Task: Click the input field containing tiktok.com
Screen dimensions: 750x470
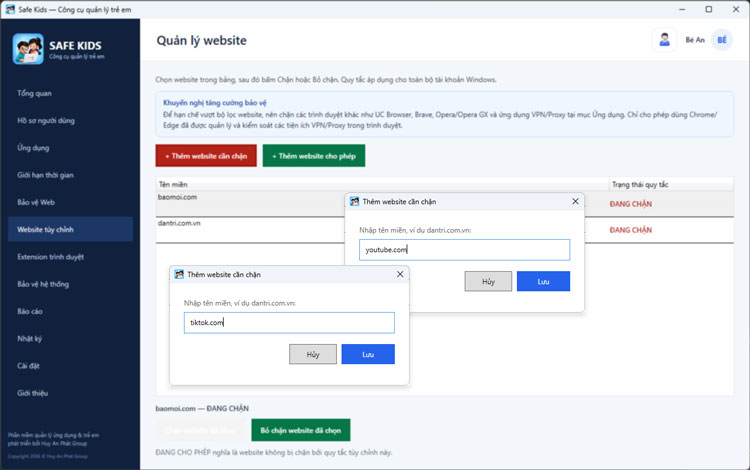Action: 289,323
